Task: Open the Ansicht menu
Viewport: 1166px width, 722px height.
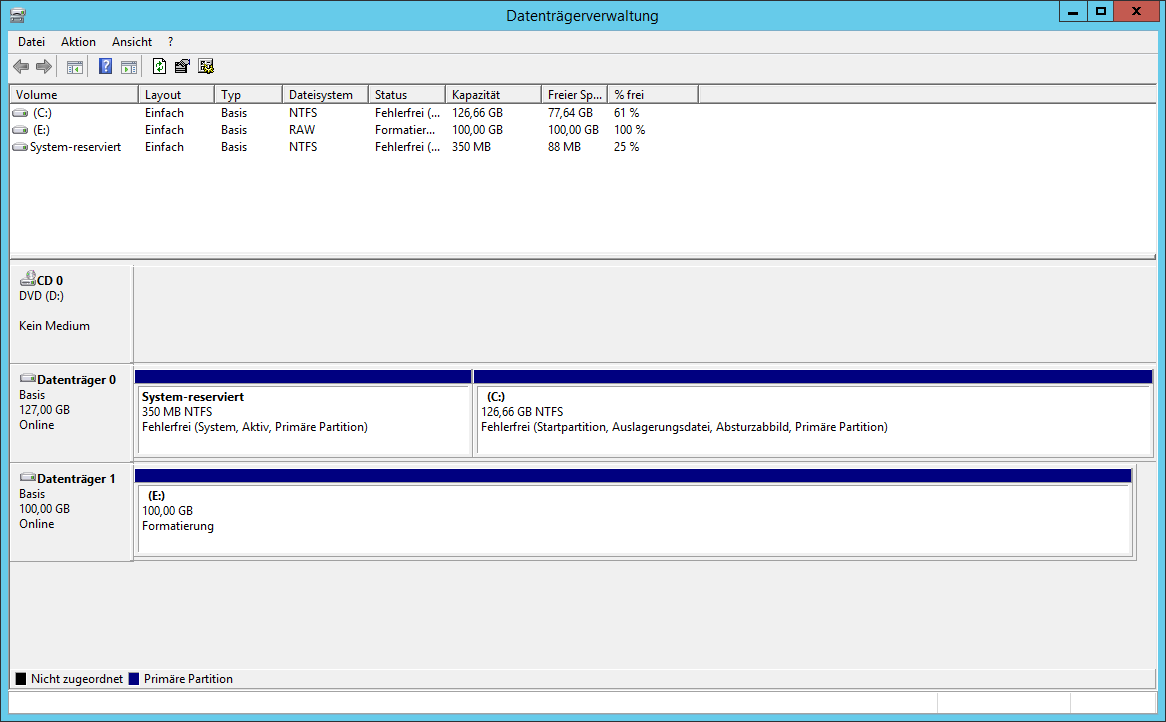Action: (132, 42)
